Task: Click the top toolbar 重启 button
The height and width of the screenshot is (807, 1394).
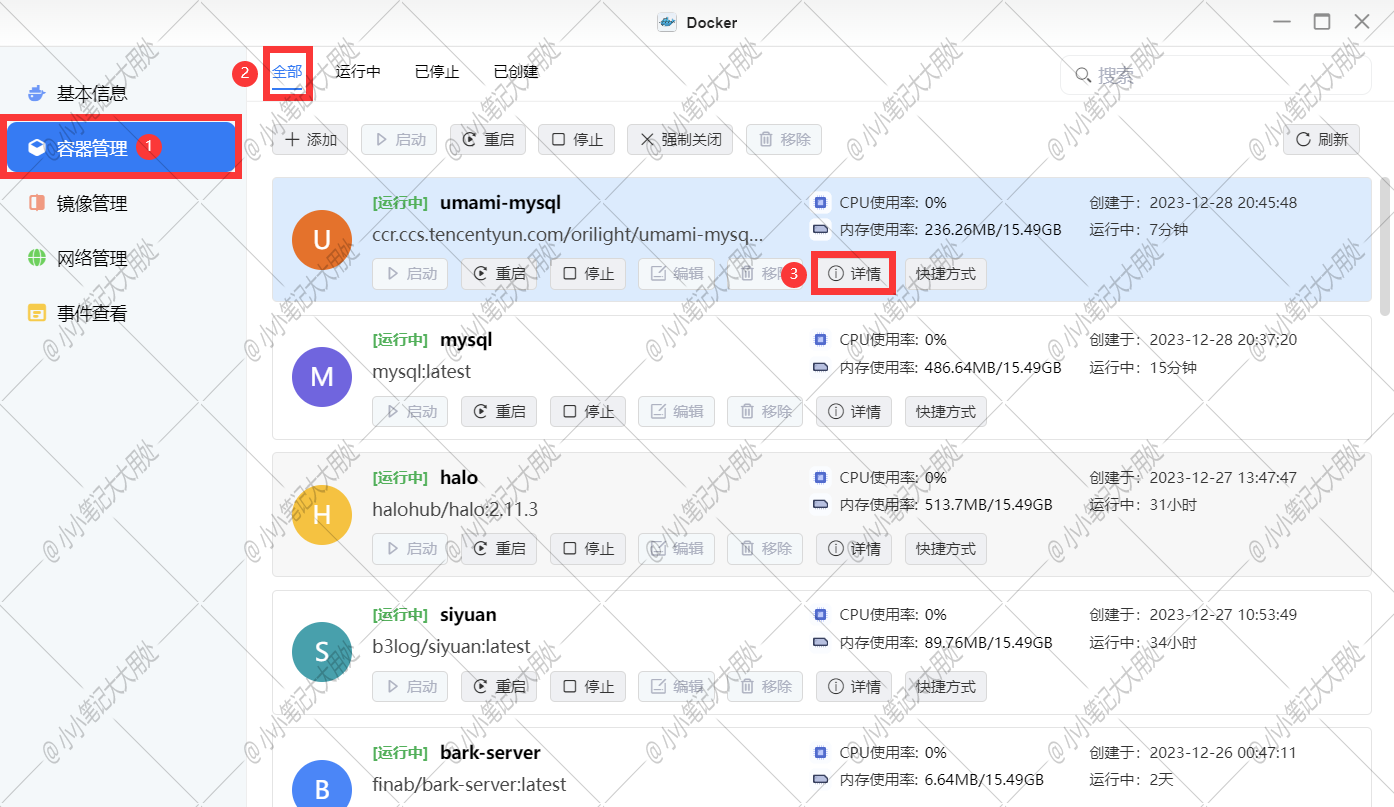Action: (488, 140)
